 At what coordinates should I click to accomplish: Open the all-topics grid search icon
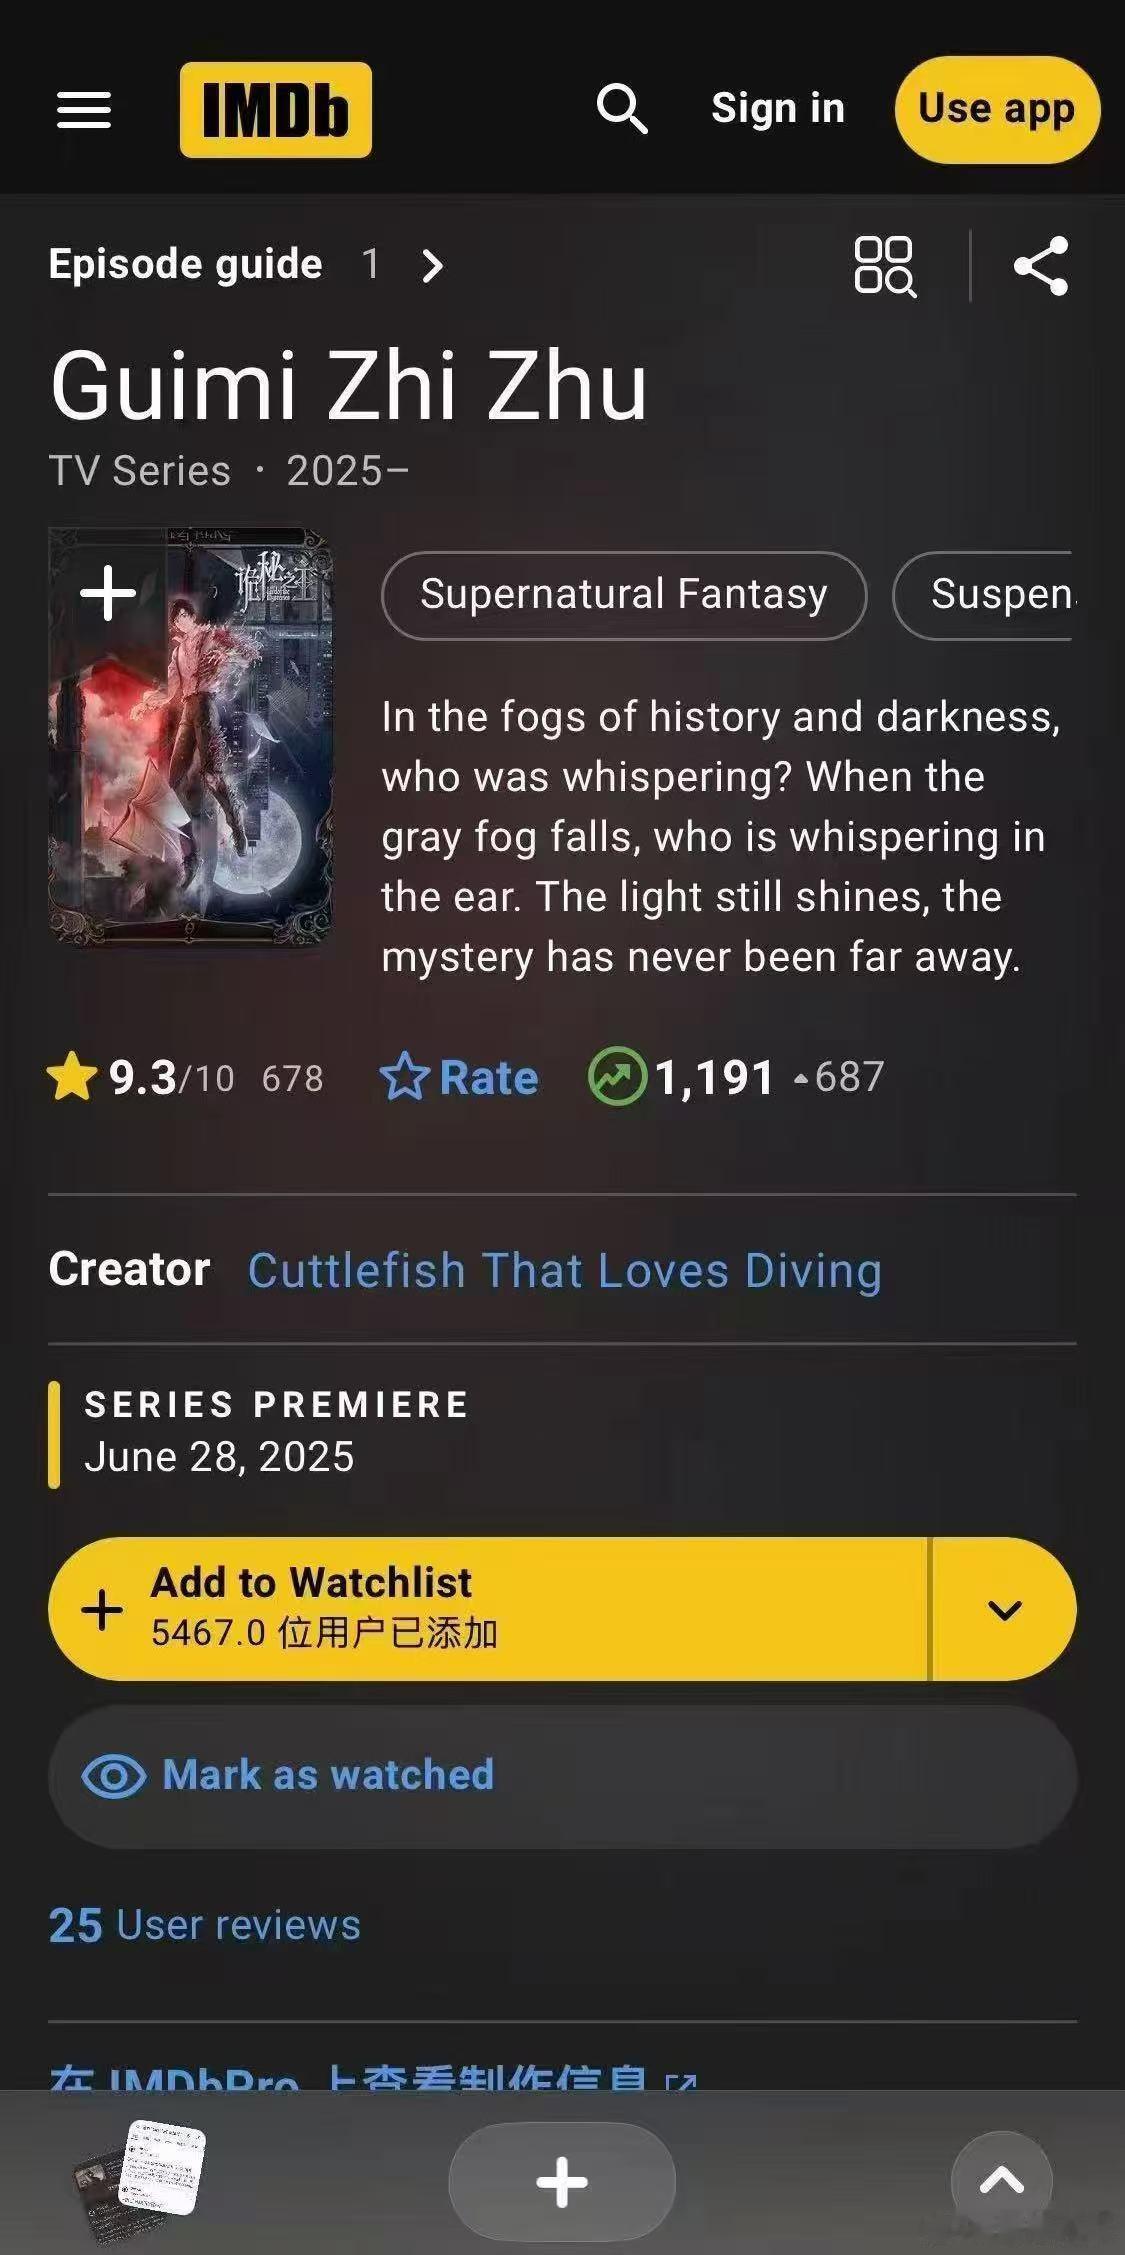point(885,266)
